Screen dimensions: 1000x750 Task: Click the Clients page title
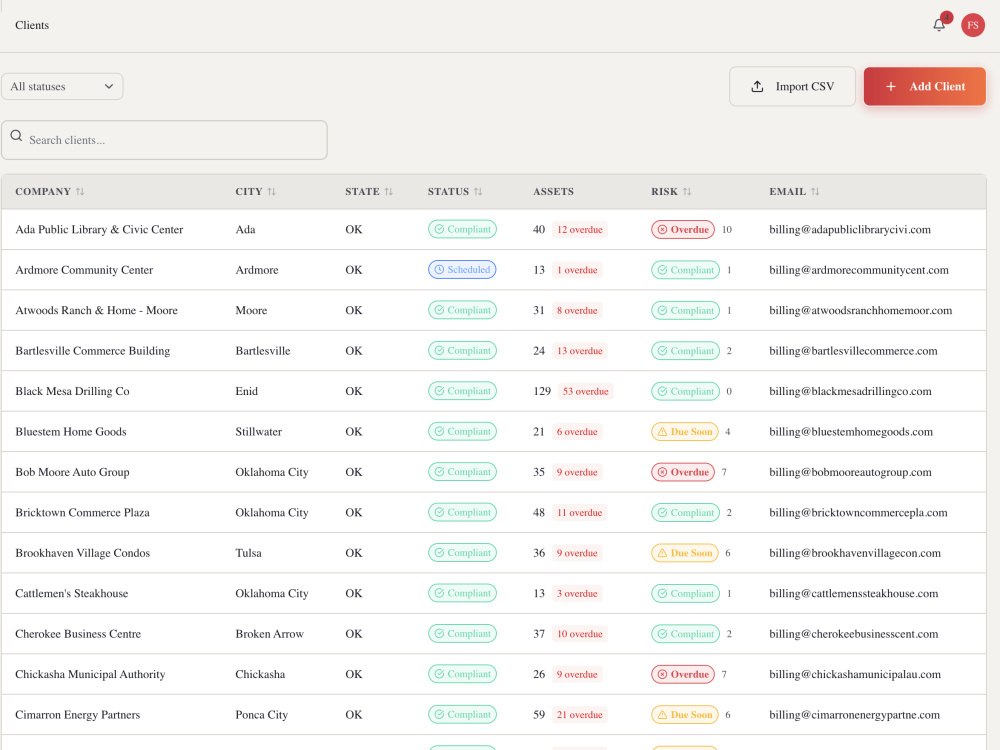[32, 25]
